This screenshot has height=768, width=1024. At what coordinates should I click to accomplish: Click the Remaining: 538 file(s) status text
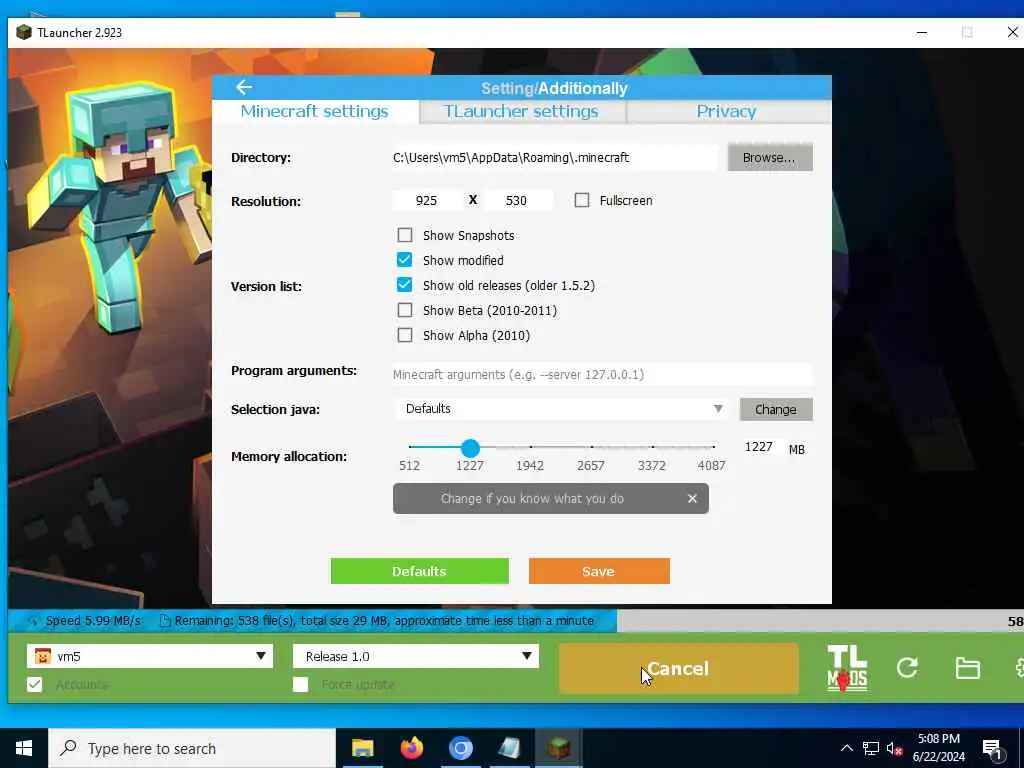click(x=384, y=620)
